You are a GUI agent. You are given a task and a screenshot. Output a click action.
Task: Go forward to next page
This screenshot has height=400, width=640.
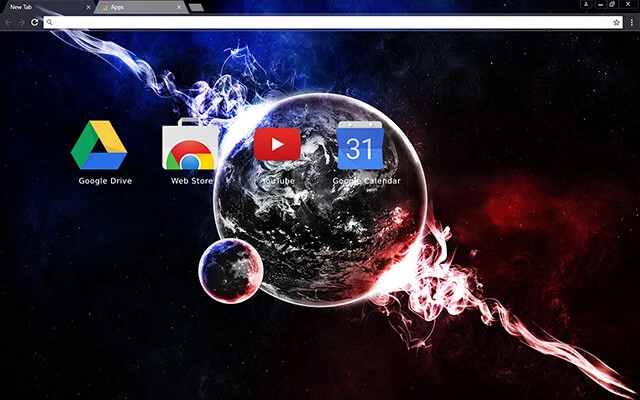coord(21,22)
